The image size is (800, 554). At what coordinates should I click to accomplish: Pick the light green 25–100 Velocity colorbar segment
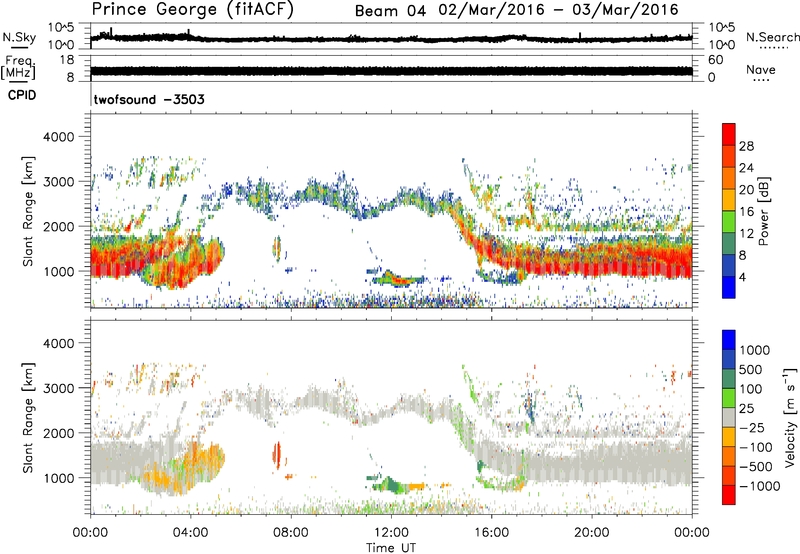tap(729, 398)
